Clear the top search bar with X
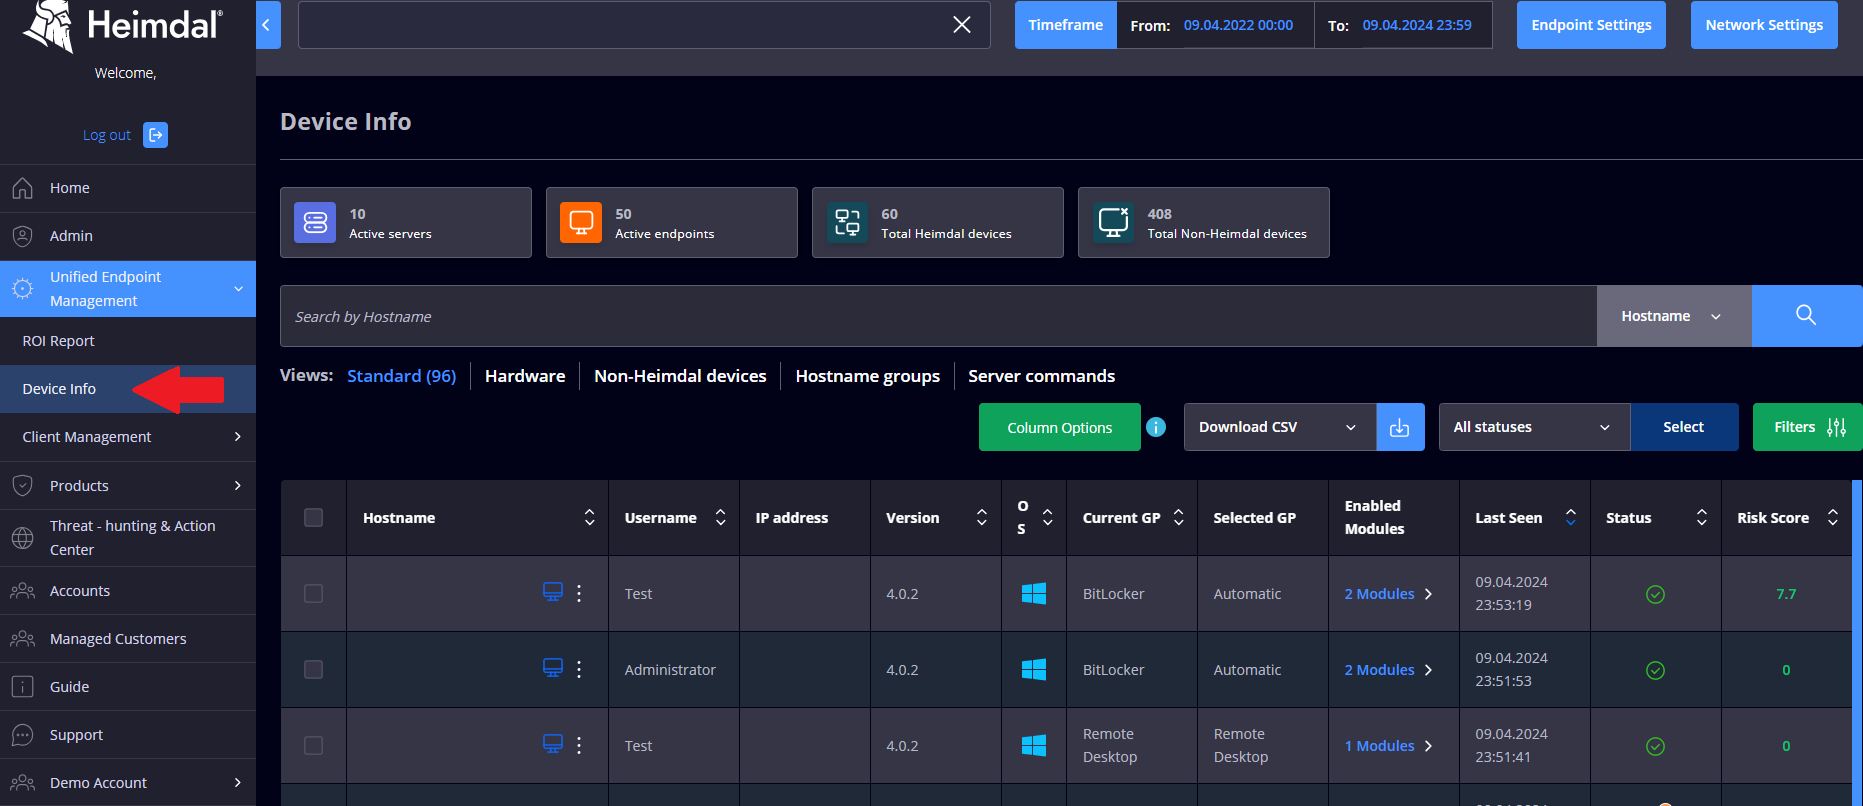The width and height of the screenshot is (1863, 806). tap(962, 25)
